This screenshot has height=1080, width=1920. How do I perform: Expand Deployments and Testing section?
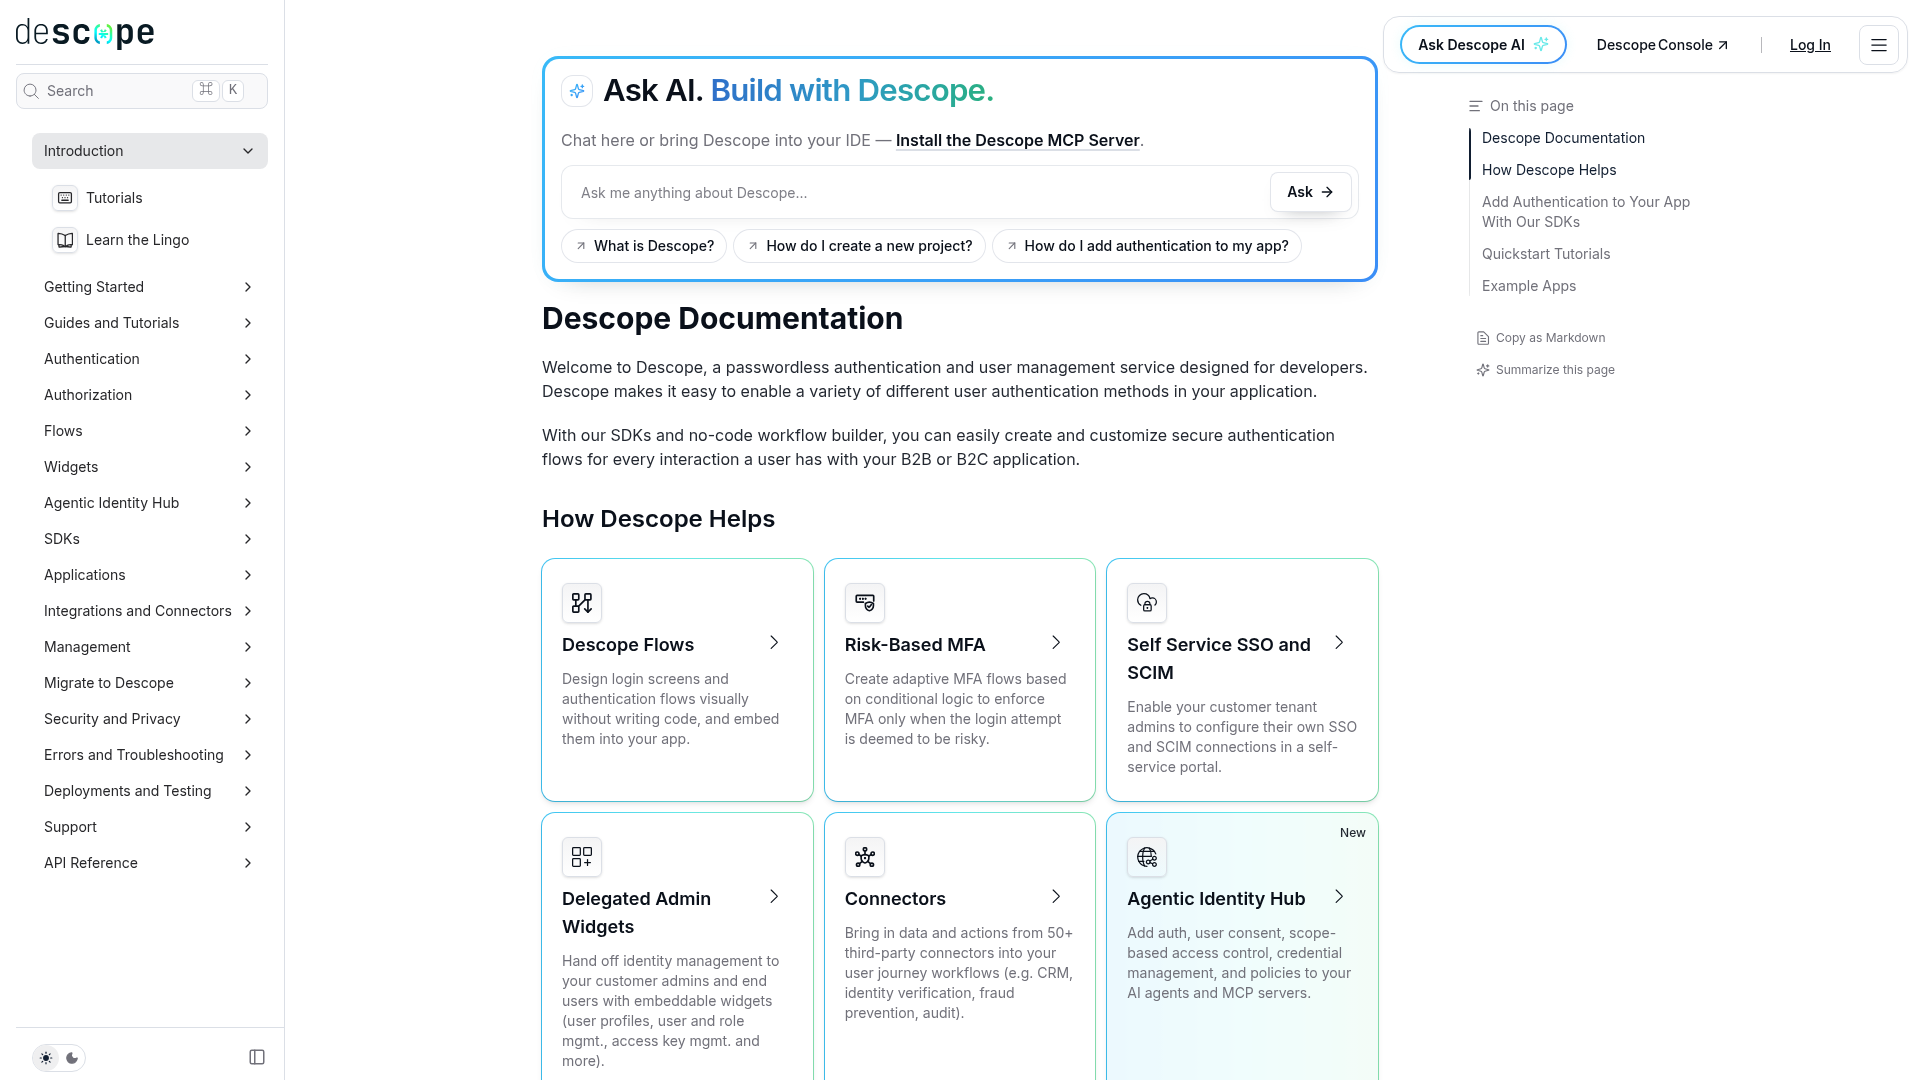150,791
